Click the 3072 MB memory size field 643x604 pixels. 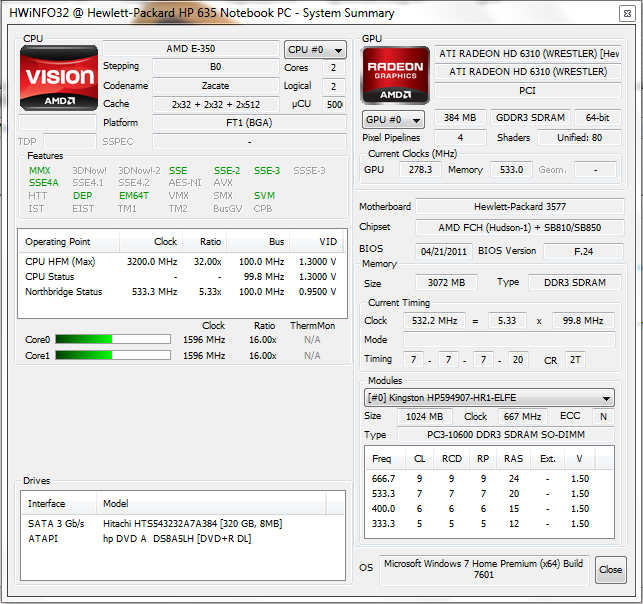(x=447, y=283)
